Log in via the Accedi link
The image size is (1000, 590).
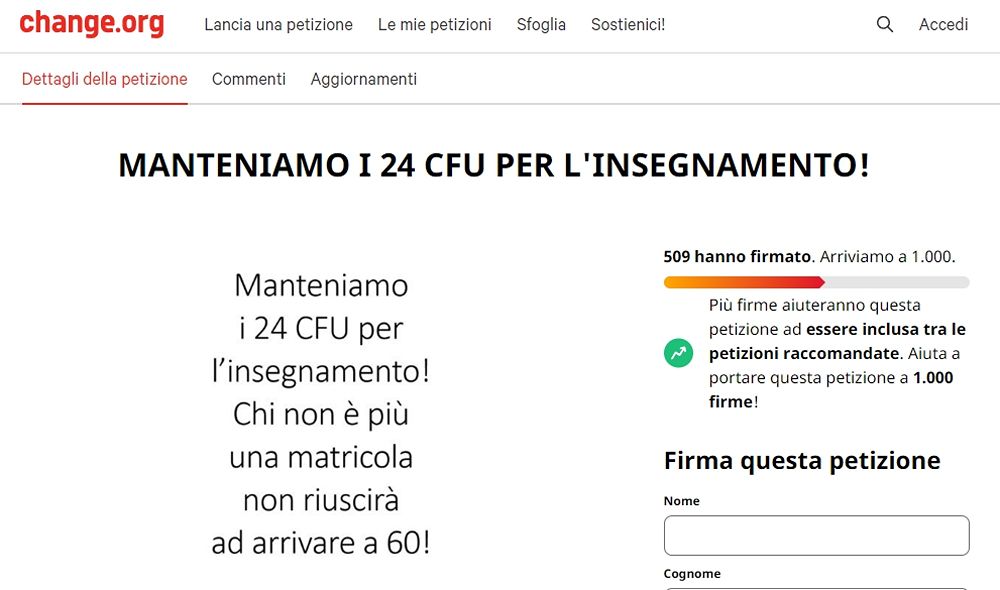(x=942, y=24)
